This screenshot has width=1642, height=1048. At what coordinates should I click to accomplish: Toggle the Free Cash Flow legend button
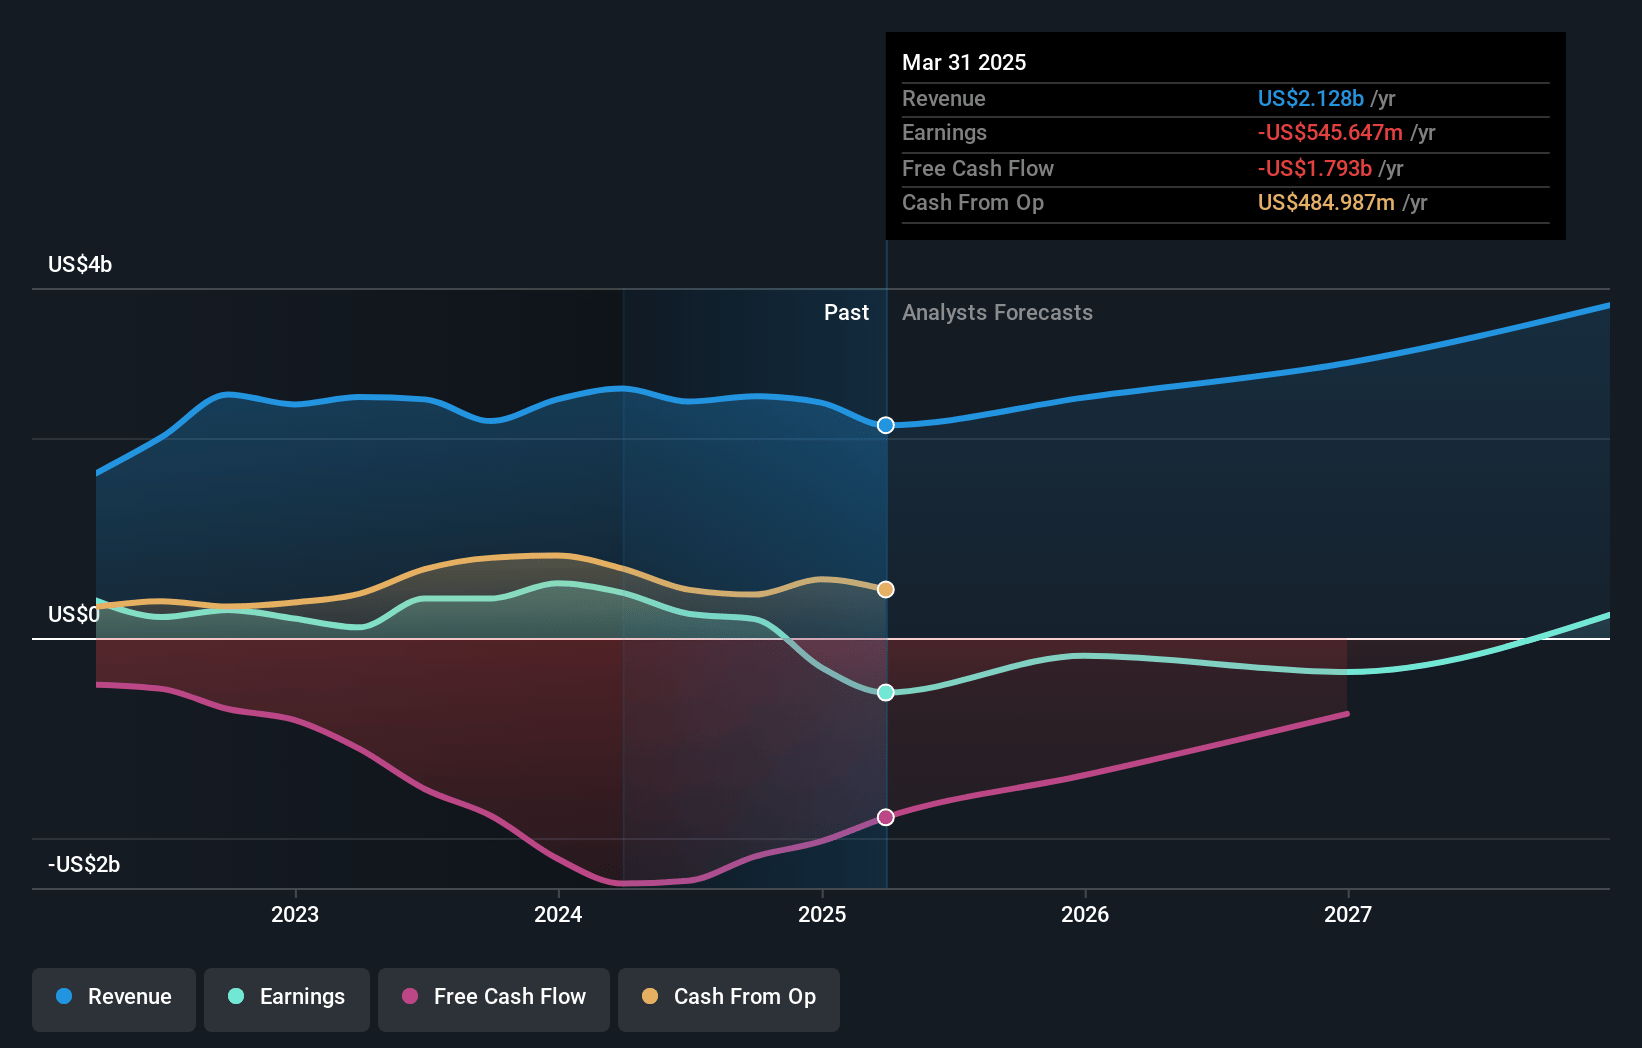pyautogui.click(x=494, y=999)
